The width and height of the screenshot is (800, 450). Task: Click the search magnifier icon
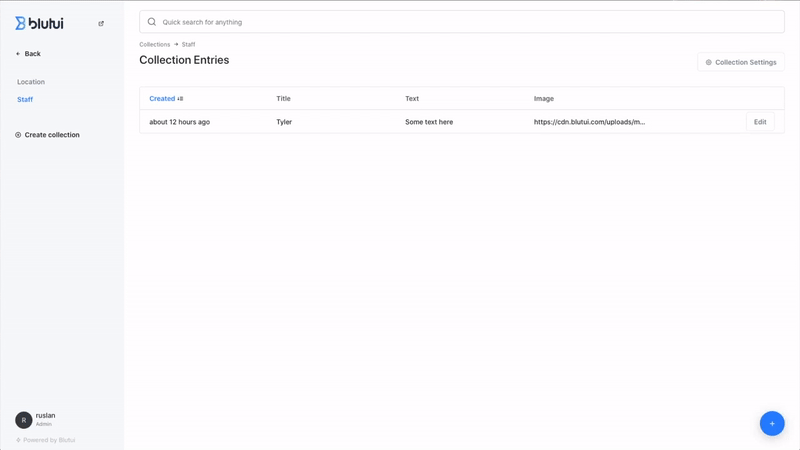pos(152,22)
